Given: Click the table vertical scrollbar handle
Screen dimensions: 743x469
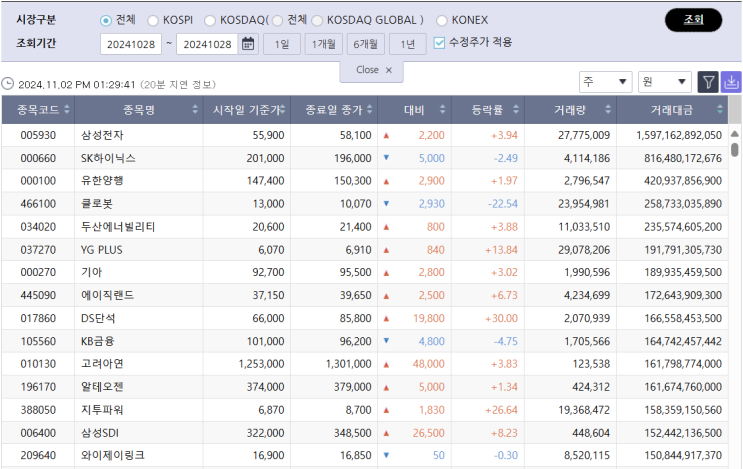Looking at the screenshot, I should click(734, 150).
